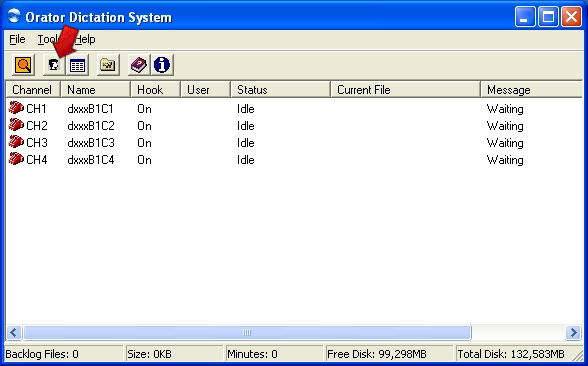Select the CH2 channel label

(x=37, y=126)
